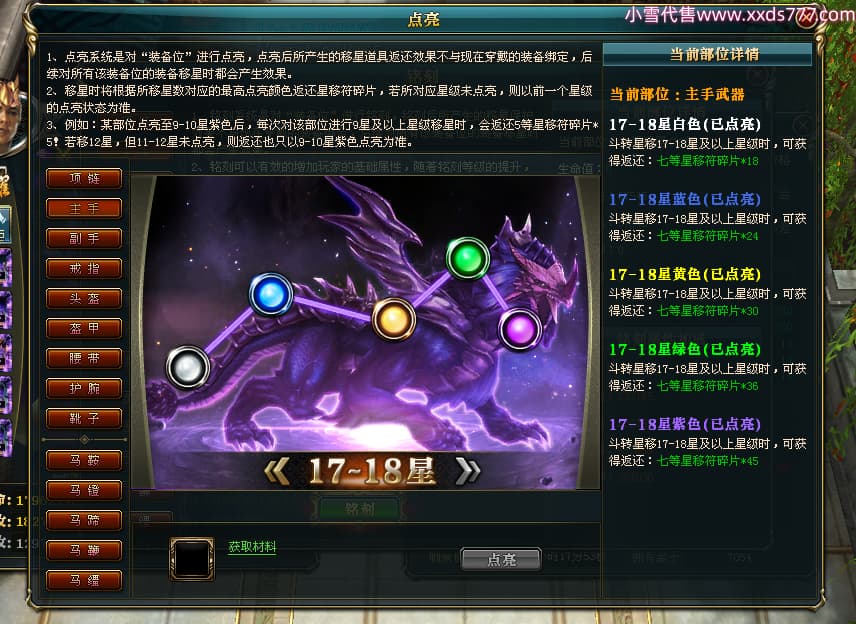Select the 马鞍 mount slot
856x624 pixels.
click(x=84, y=460)
